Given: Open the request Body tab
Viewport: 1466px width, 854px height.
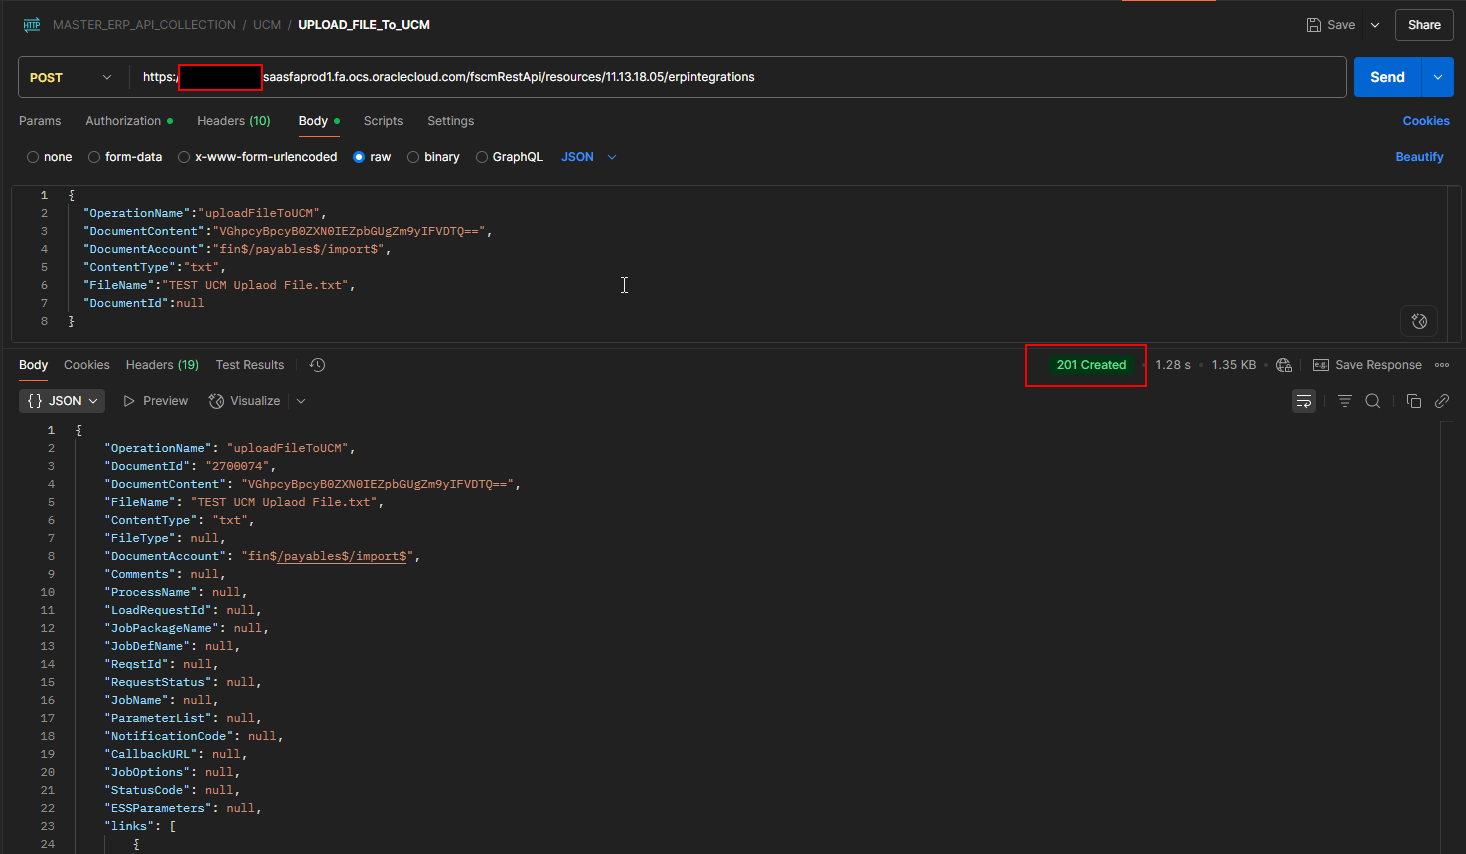Looking at the screenshot, I should coord(319,121).
